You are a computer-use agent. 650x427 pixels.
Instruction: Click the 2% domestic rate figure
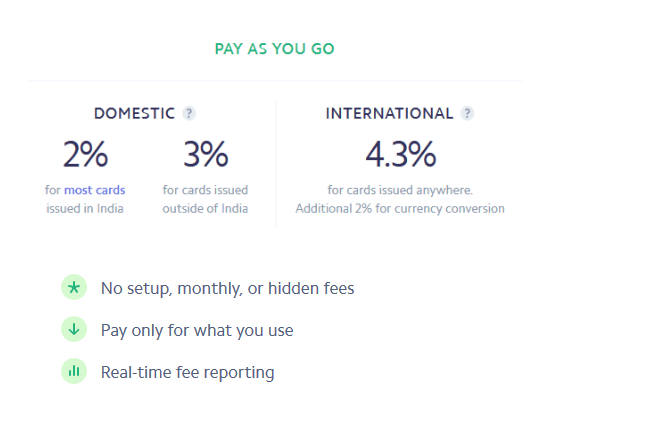pyautogui.click(x=85, y=154)
